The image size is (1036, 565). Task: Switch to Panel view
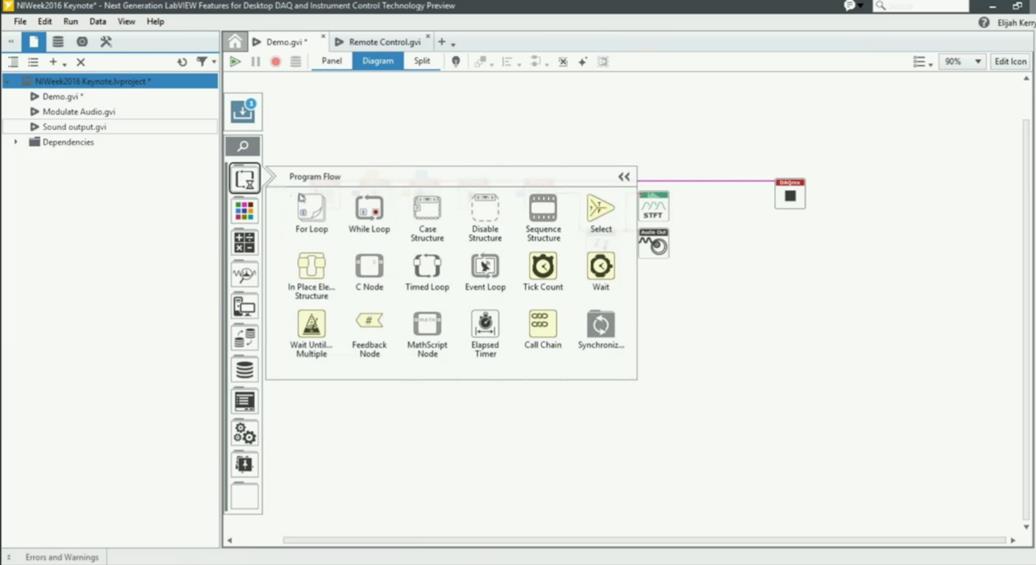click(x=331, y=61)
